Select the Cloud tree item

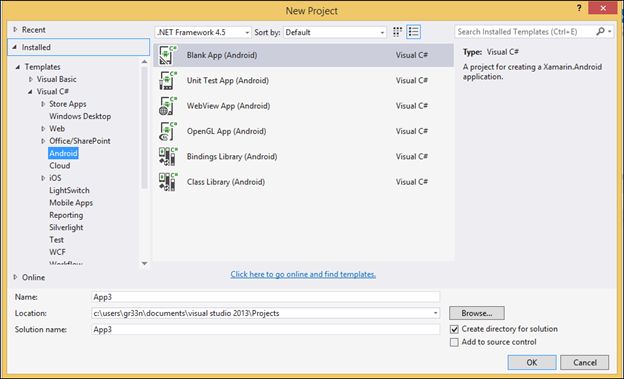click(x=60, y=166)
